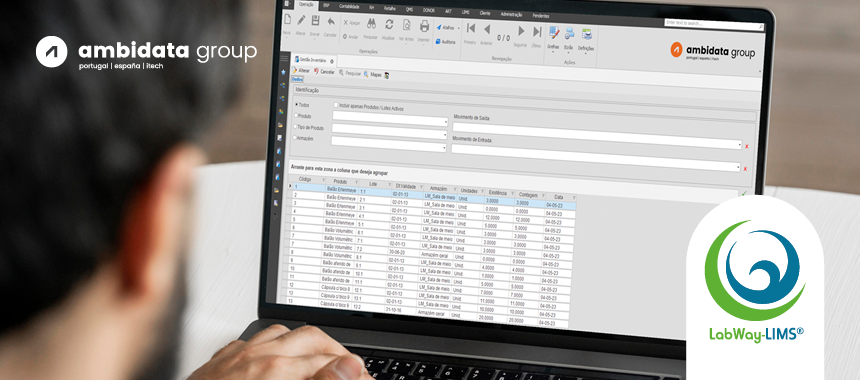Open the Armazém dropdown arrow

pos(444,148)
